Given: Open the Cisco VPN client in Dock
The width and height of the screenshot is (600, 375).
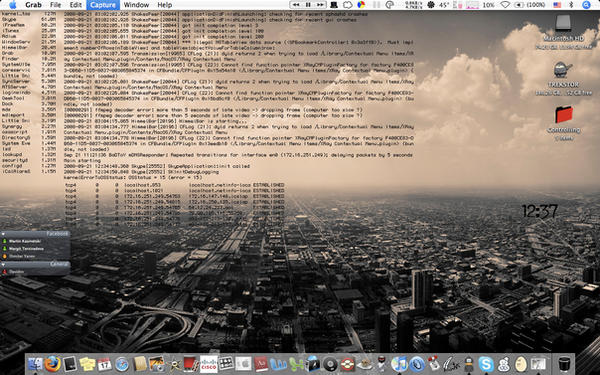Looking at the screenshot, I should click(x=209, y=364).
